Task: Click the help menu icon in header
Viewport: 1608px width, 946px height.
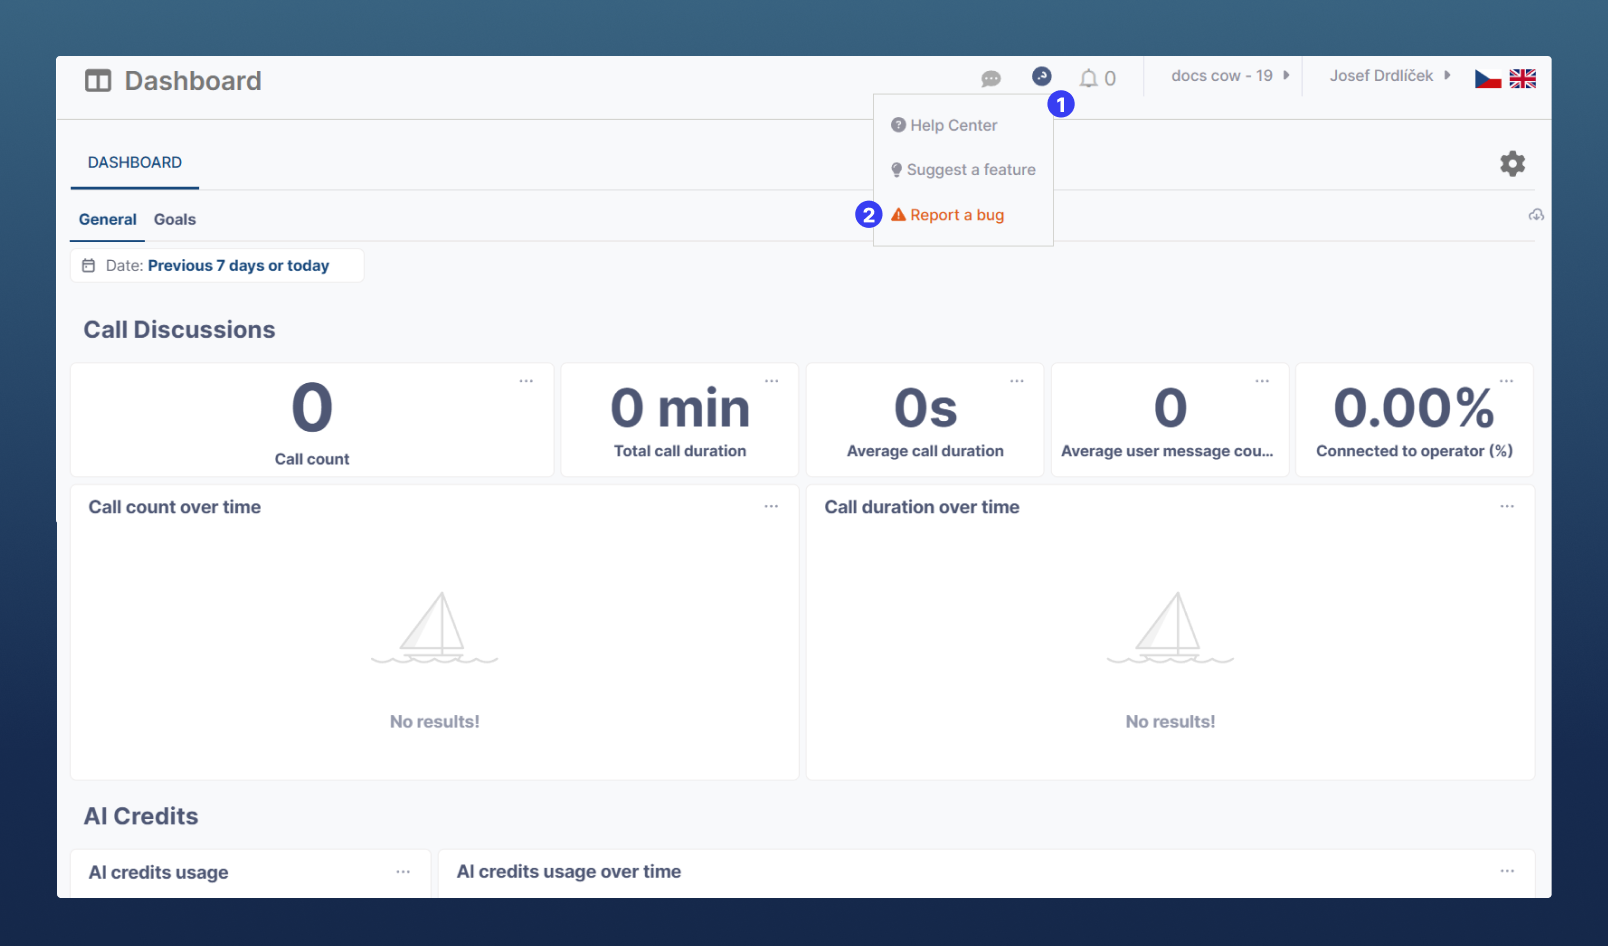Action: point(1041,76)
